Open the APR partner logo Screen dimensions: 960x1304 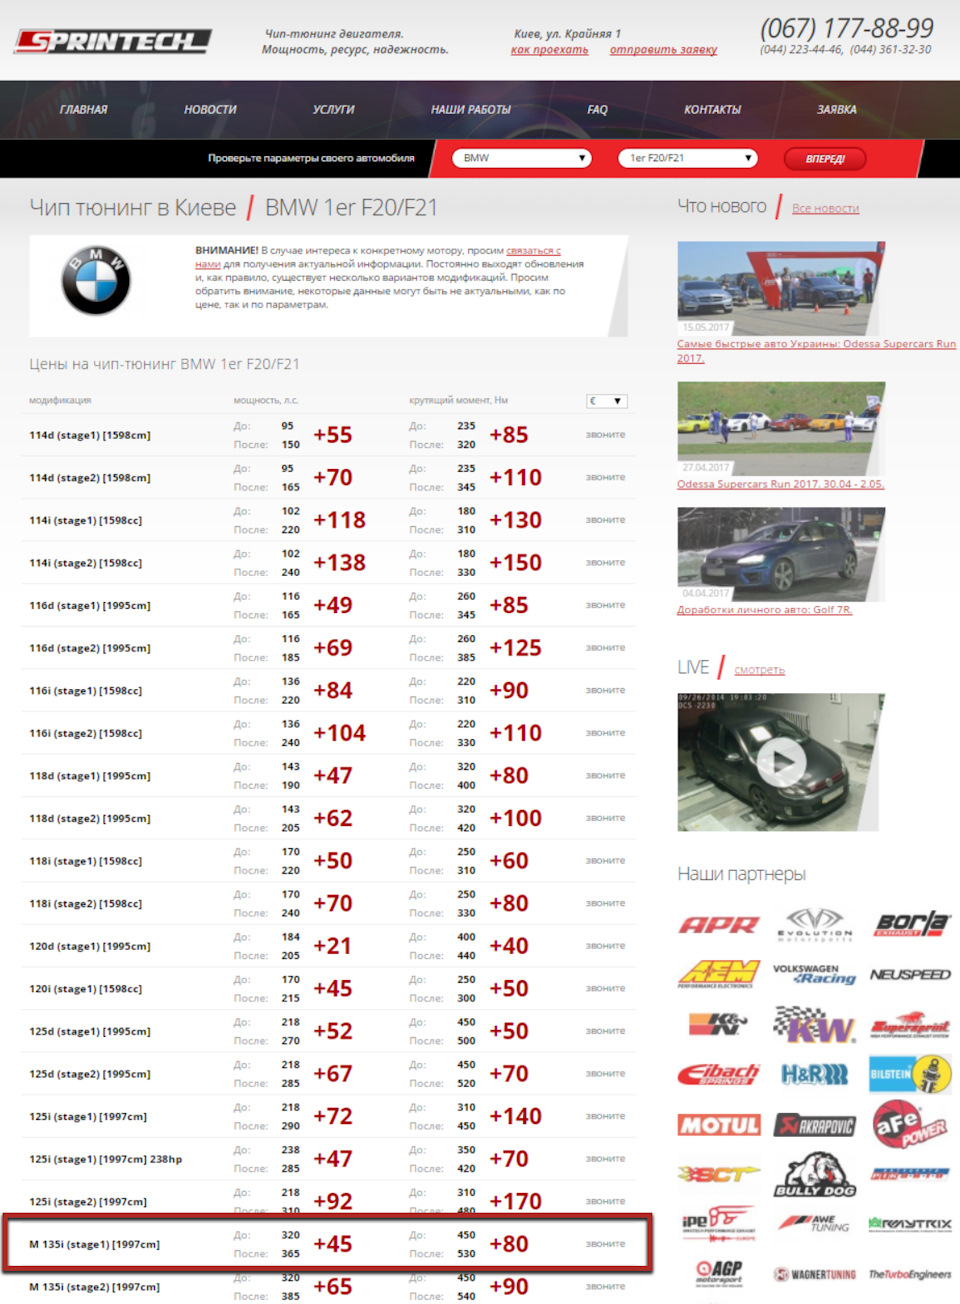click(719, 925)
